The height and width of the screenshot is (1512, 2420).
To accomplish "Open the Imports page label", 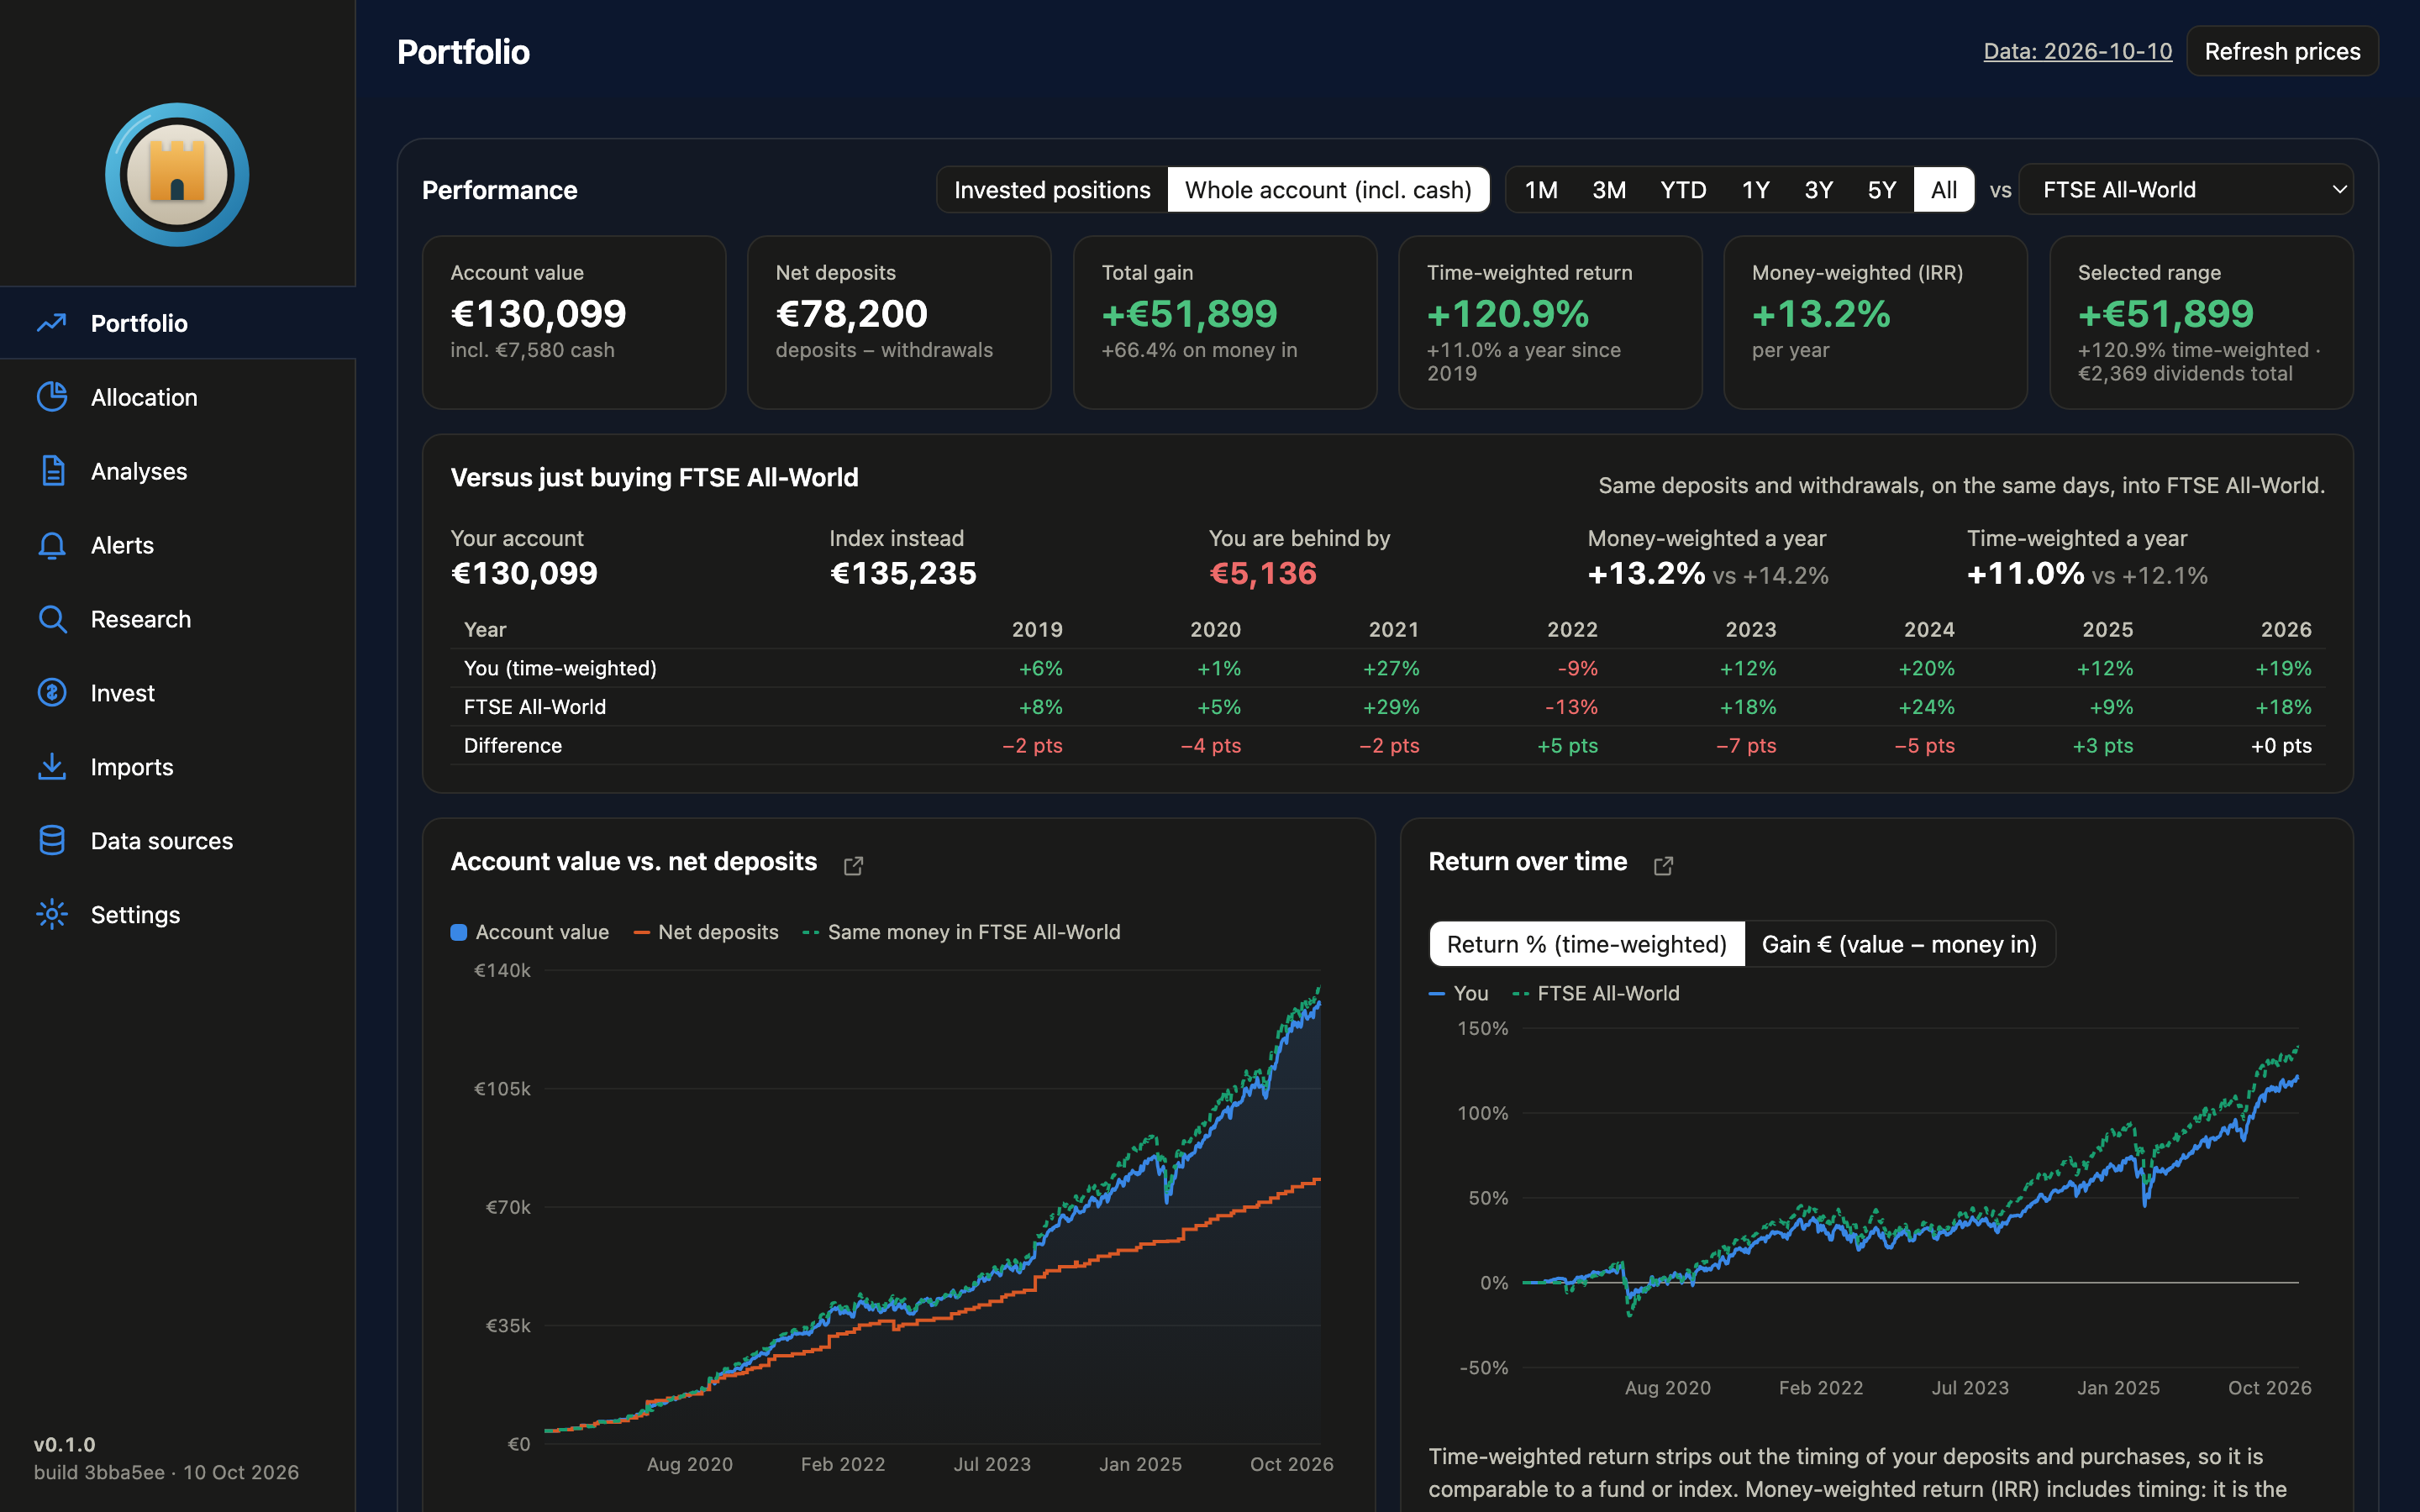I will 132,767.
